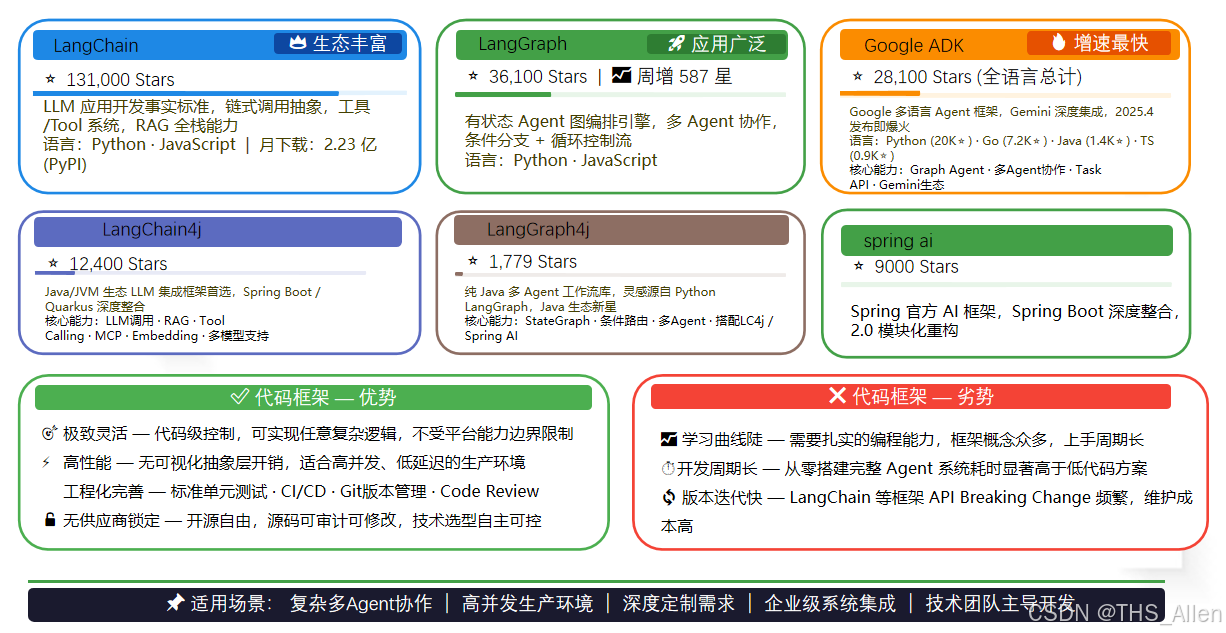Click the 36,100 Stars count
The image size is (1226, 633).
tap(538, 77)
